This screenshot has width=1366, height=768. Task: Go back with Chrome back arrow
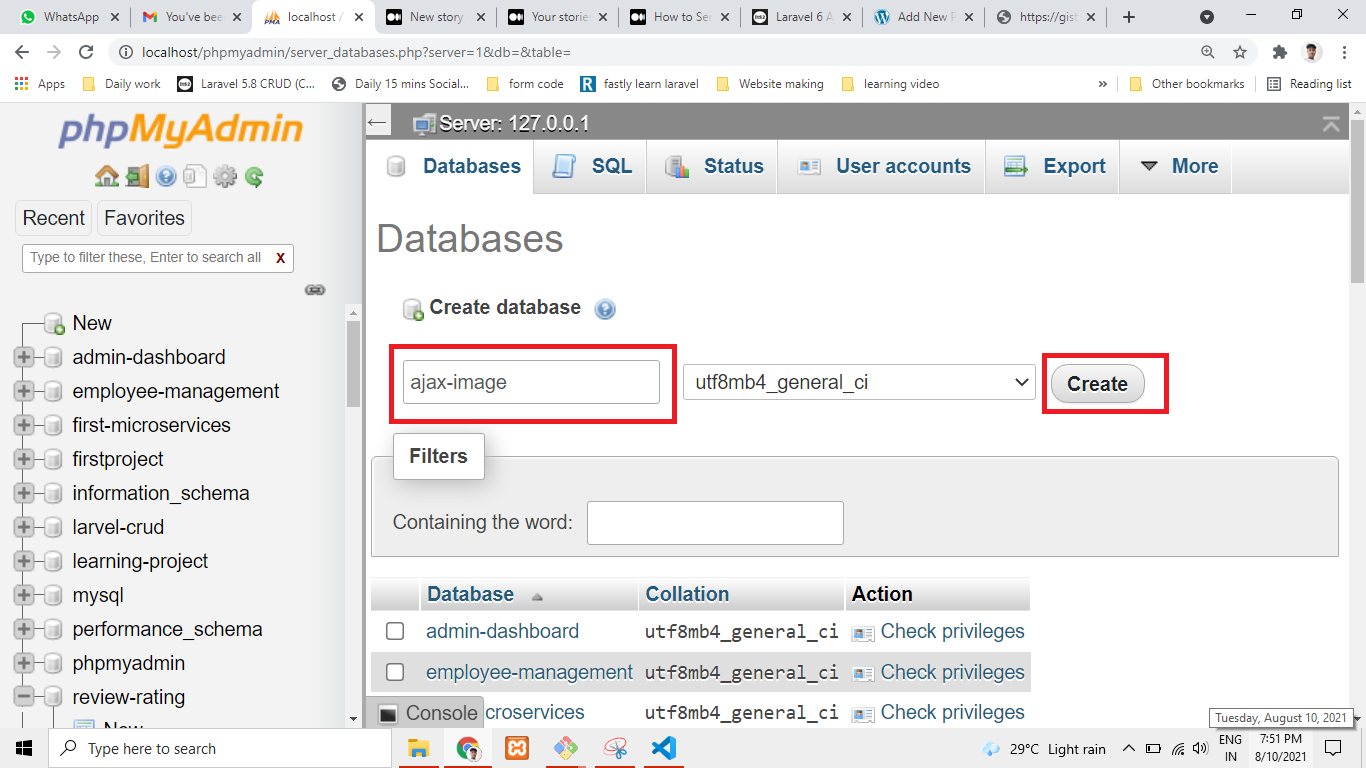(x=22, y=52)
